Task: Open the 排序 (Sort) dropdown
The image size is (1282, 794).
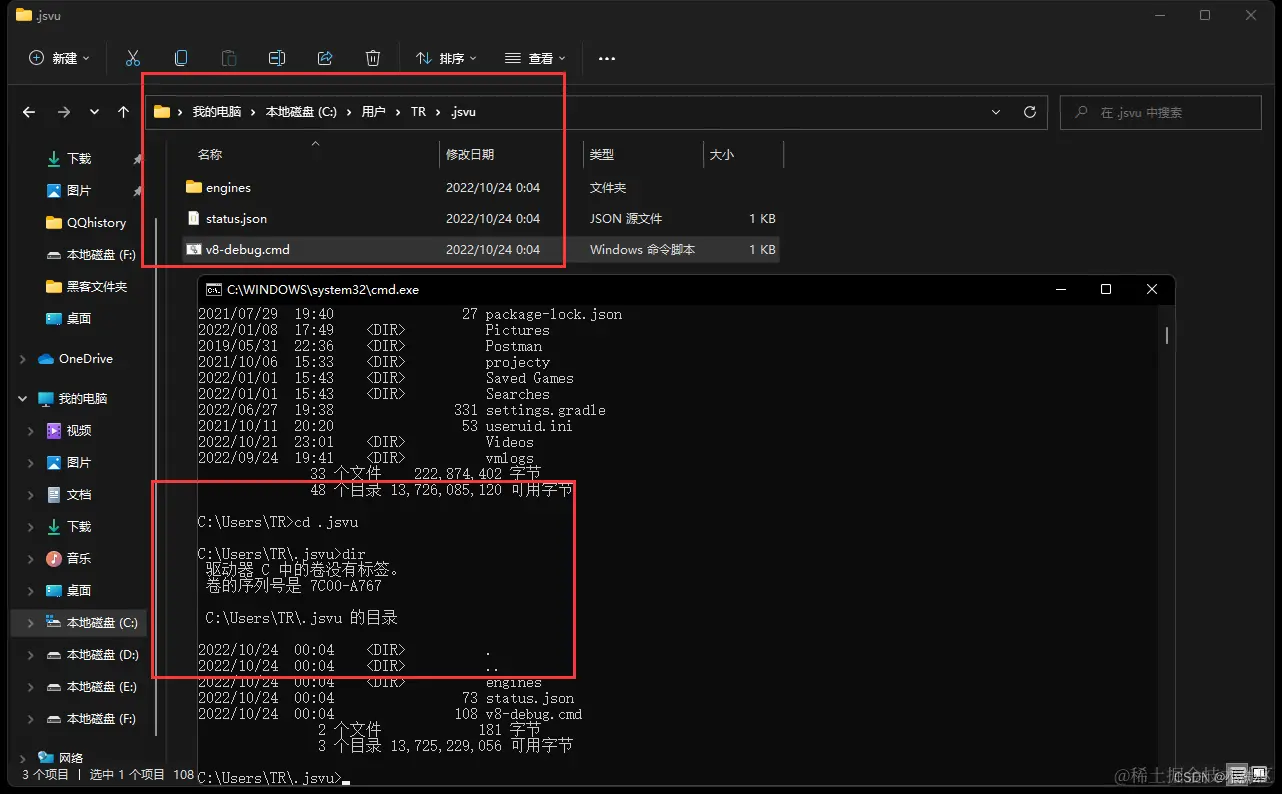Action: click(446, 58)
